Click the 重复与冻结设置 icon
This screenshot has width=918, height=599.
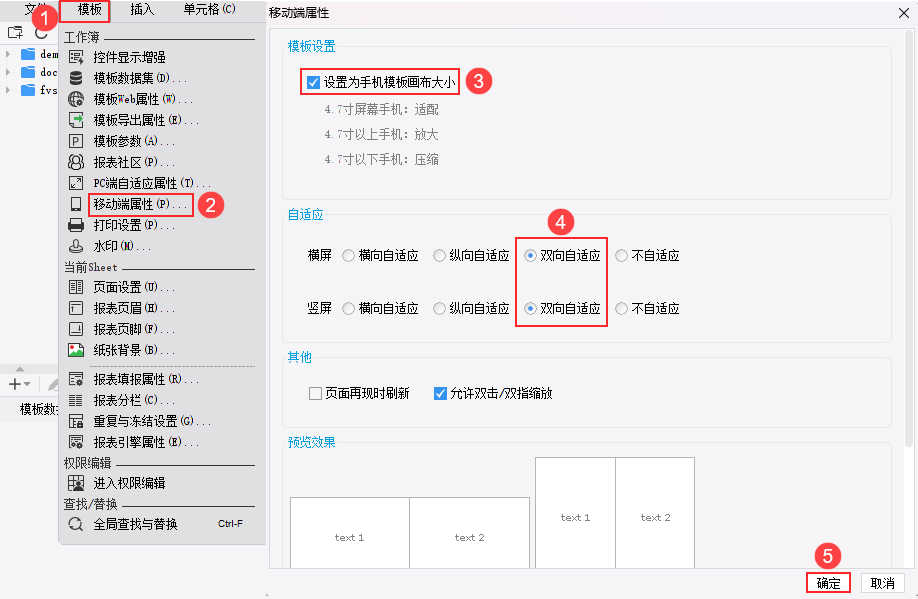pyautogui.click(x=76, y=421)
